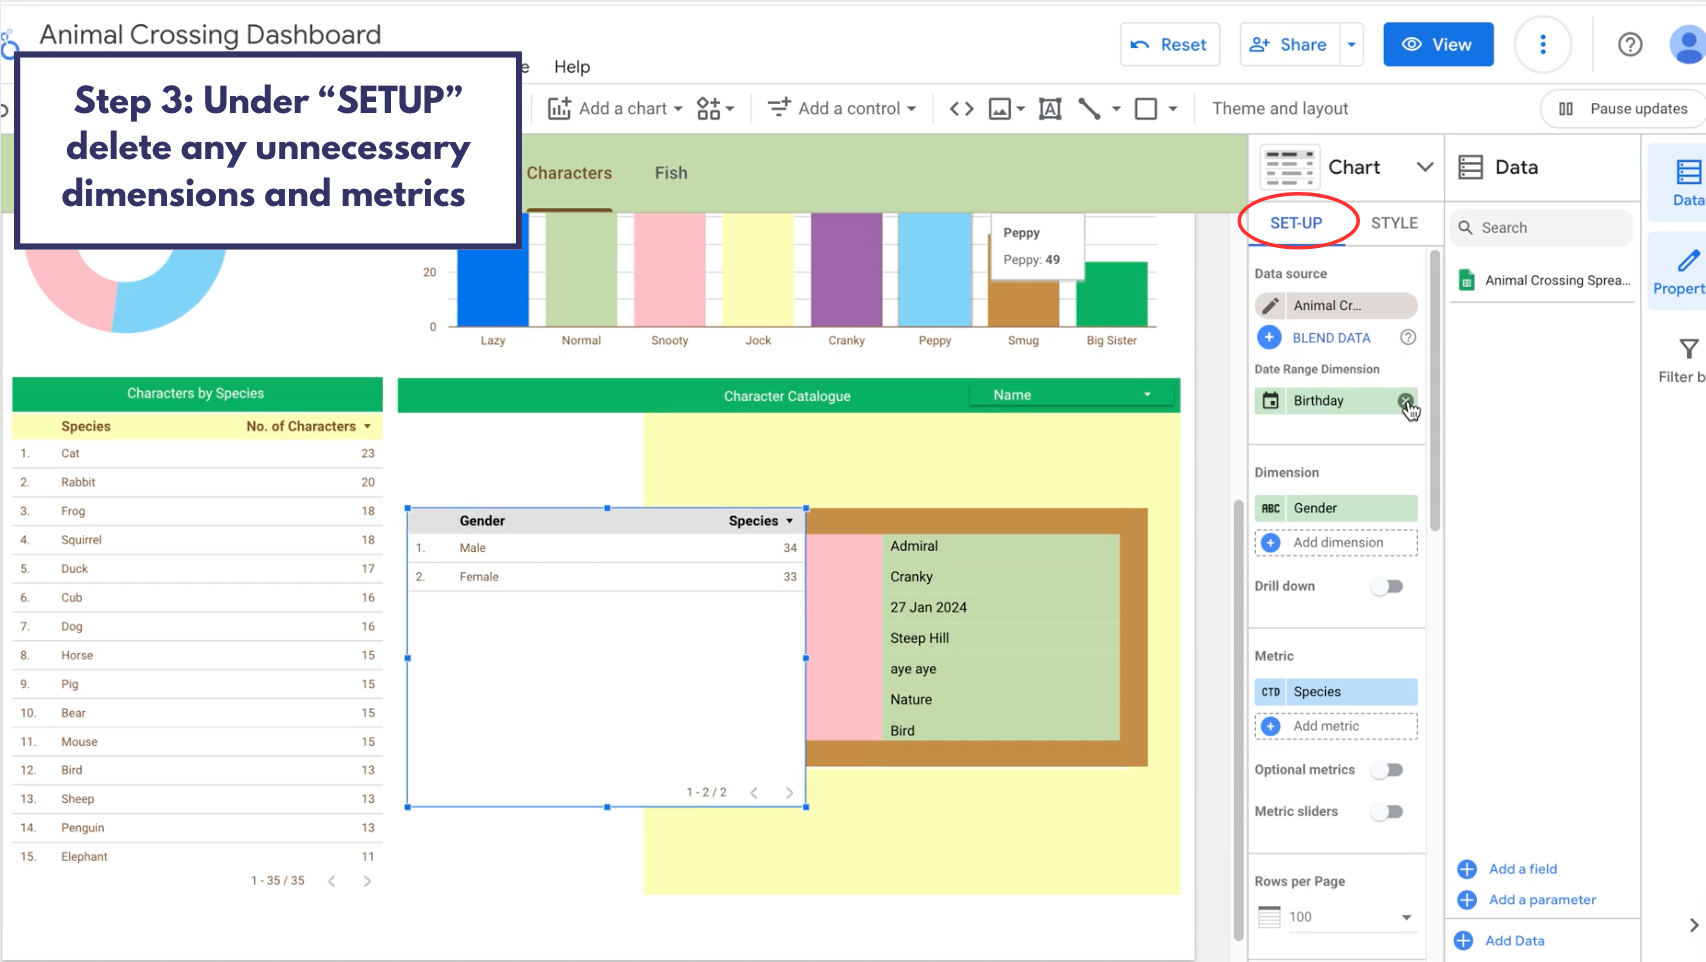Choose the line drawing tool

pos(1089,109)
